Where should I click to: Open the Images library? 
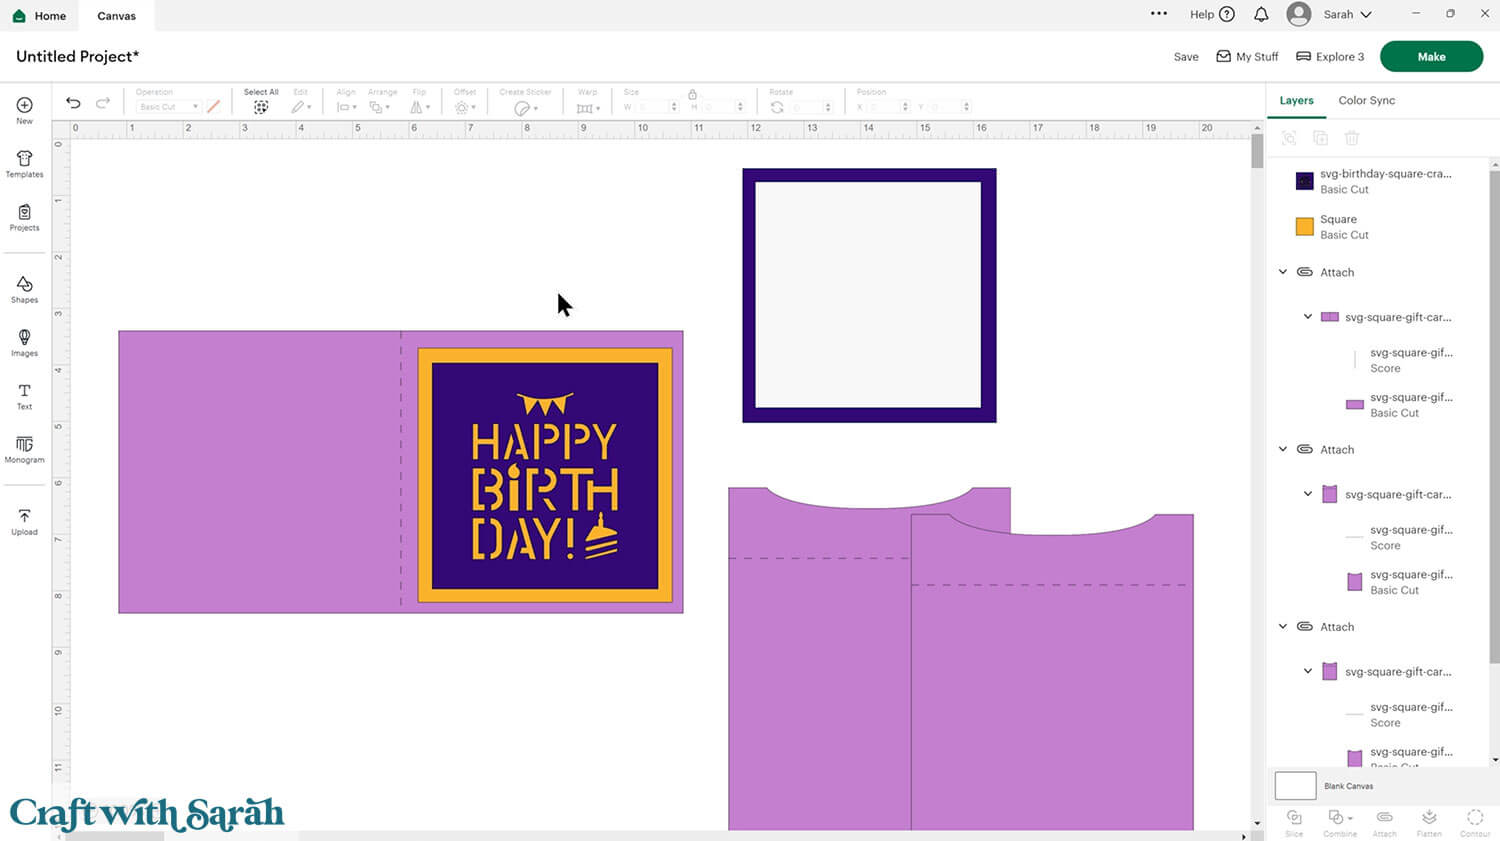click(x=24, y=342)
